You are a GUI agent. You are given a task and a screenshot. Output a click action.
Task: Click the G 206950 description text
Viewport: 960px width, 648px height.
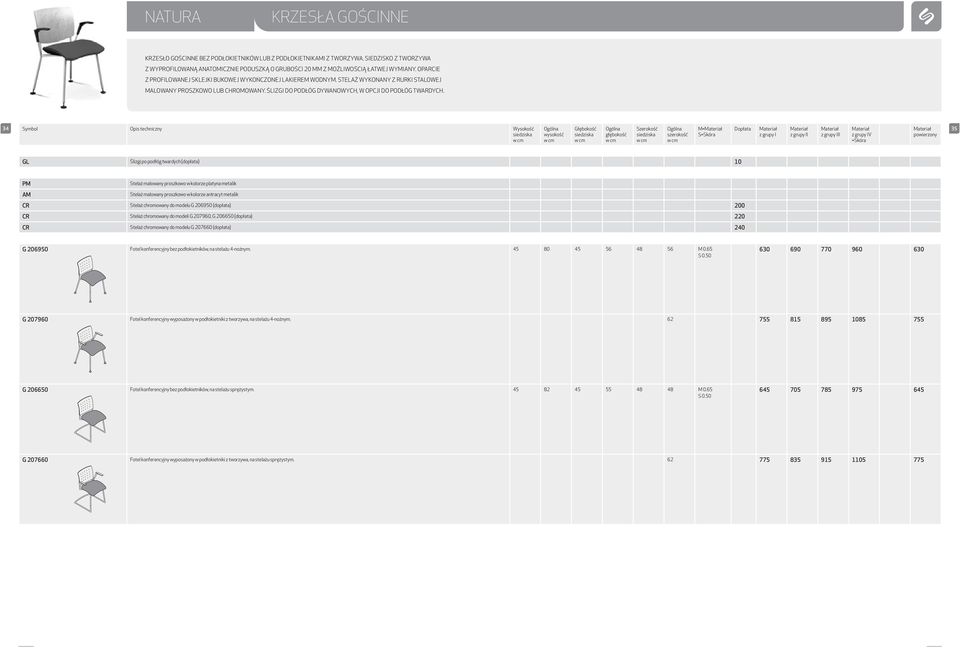190,249
